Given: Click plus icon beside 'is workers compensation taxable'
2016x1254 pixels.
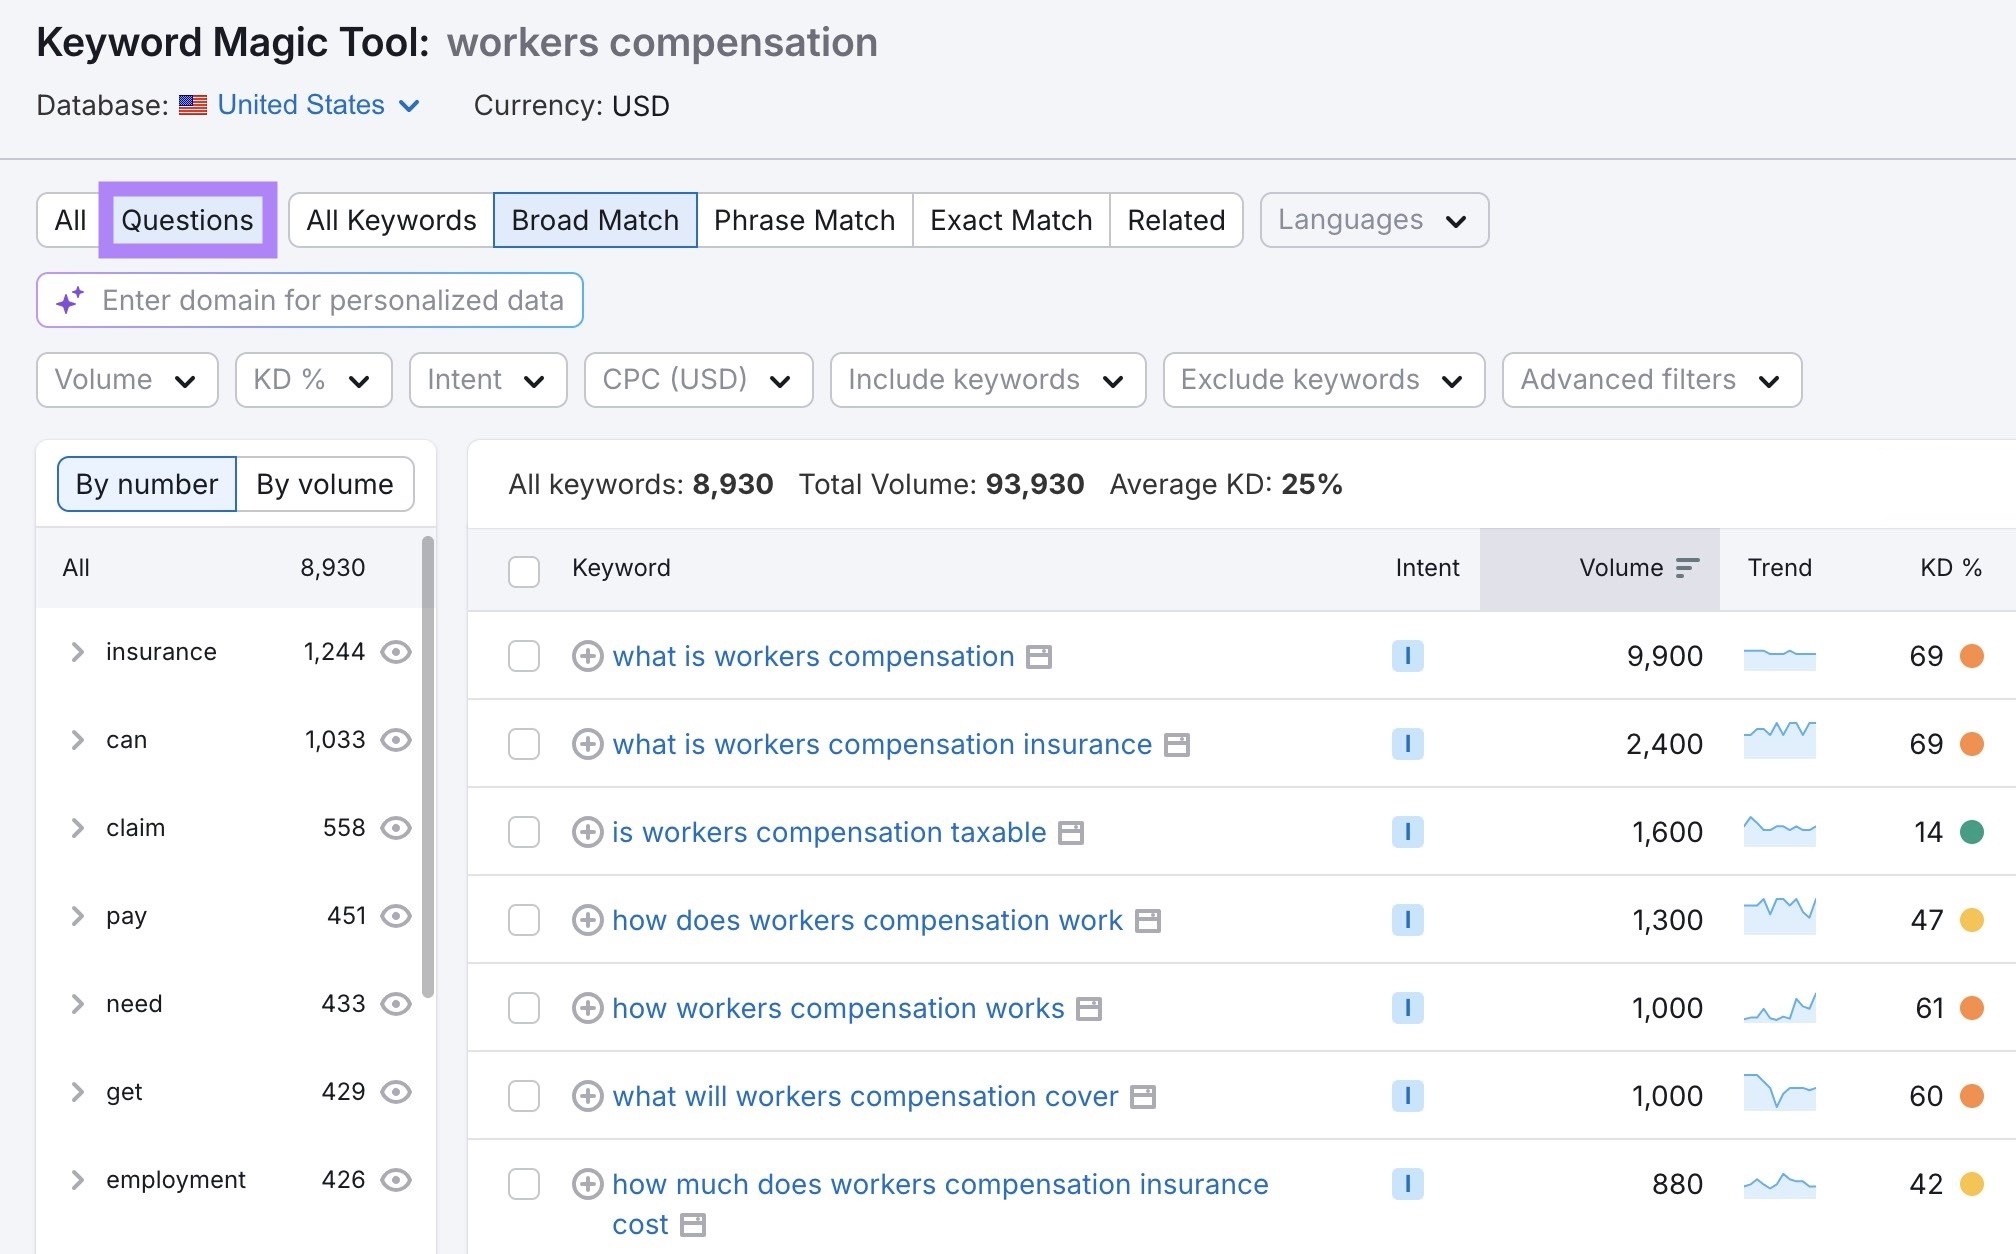Looking at the screenshot, I should (587, 832).
